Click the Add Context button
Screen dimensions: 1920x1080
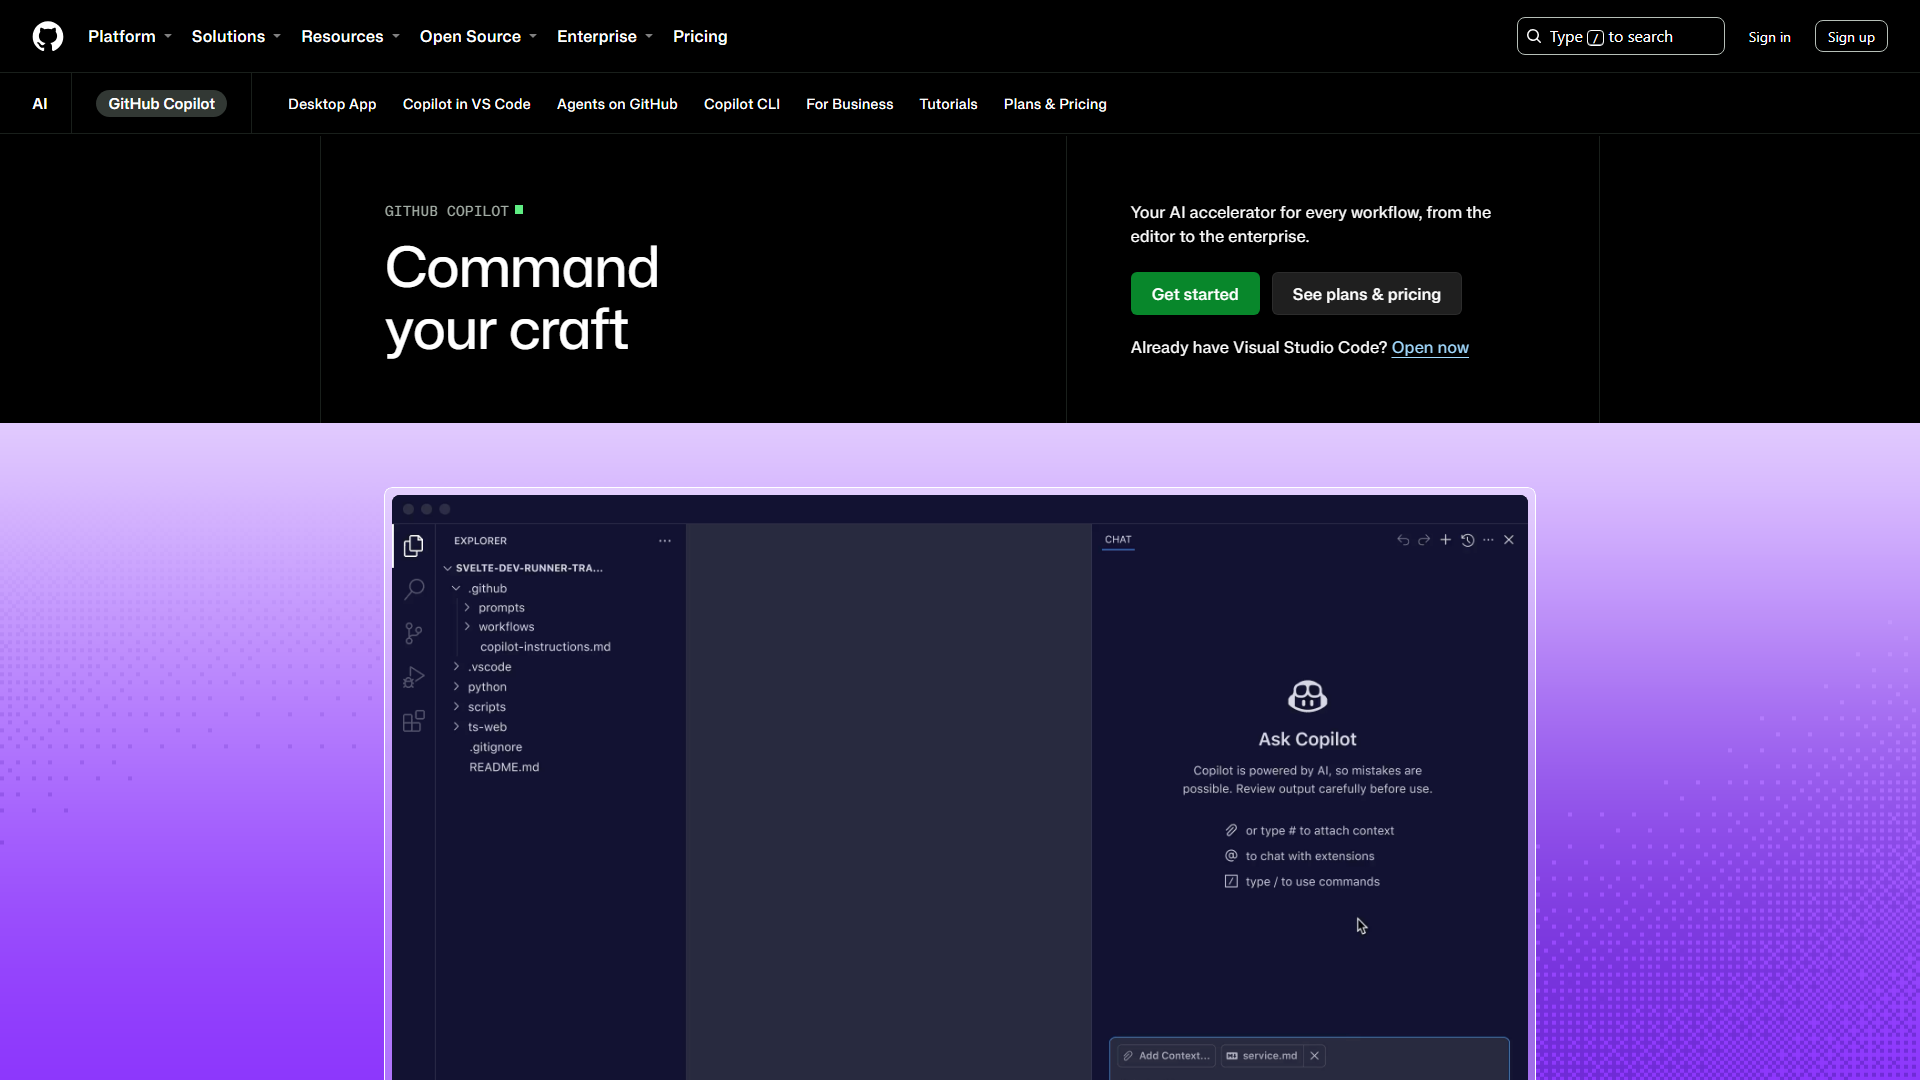coord(1165,1055)
